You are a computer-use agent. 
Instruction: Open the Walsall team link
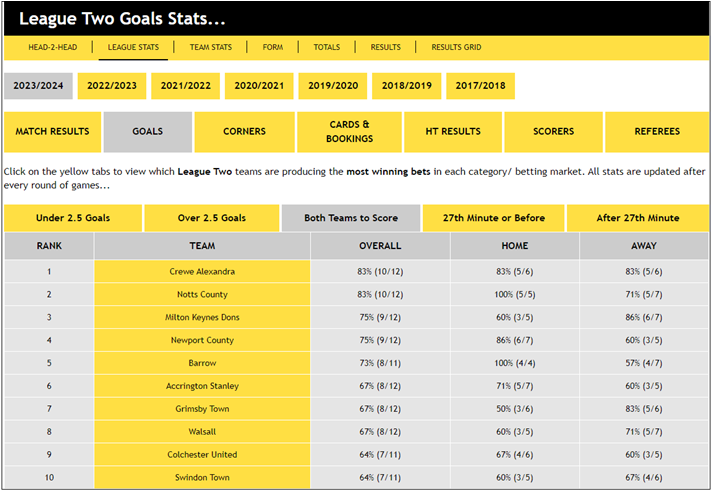[x=202, y=432]
